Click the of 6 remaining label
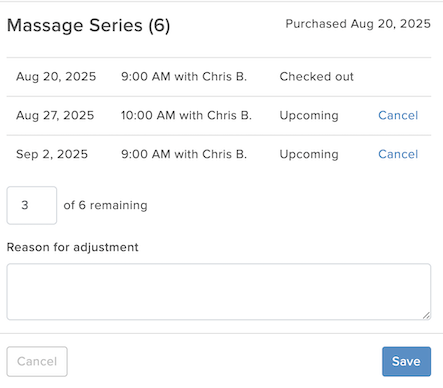The width and height of the screenshot is (443, 388). [x=105, y=206]
